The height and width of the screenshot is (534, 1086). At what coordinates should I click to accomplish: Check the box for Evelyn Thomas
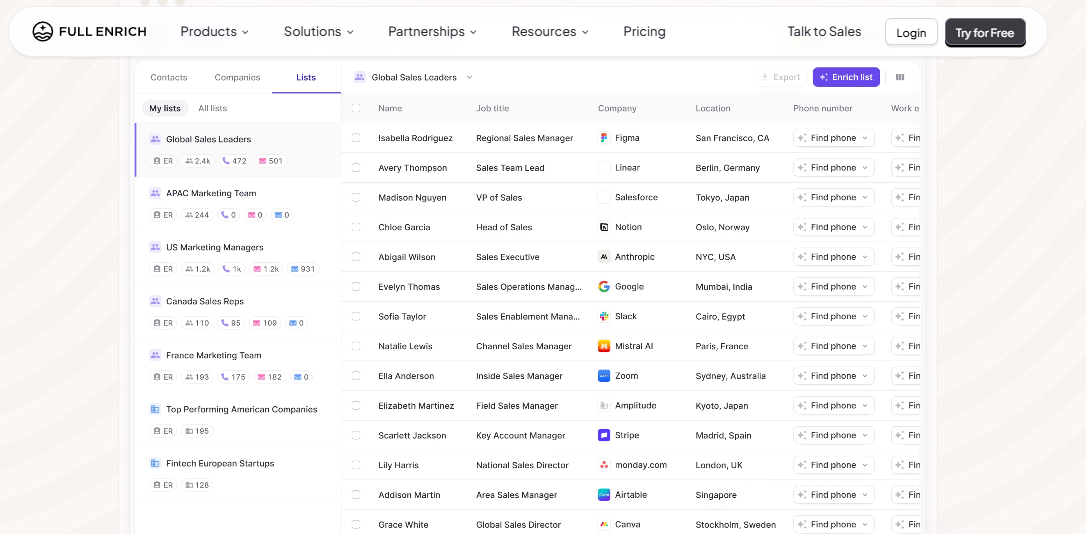(x=356, y=287)
